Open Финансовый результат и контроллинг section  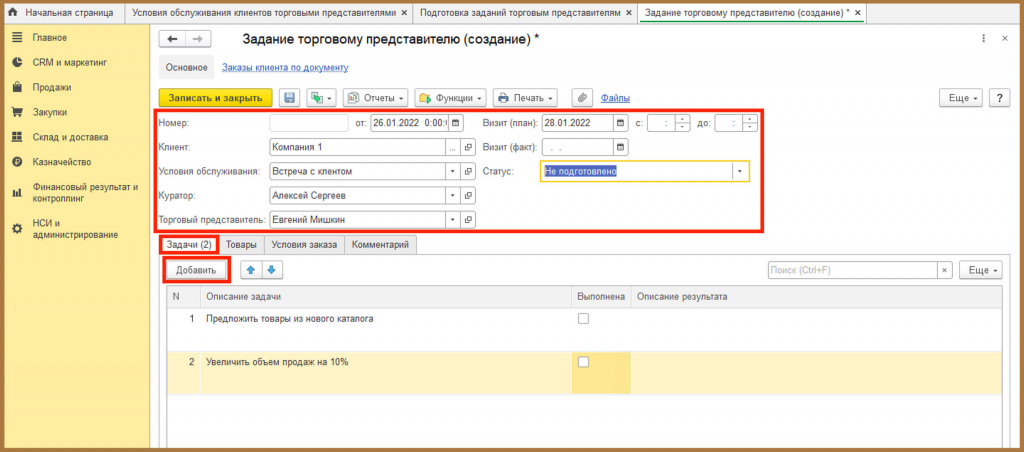[x=85, y=192]
